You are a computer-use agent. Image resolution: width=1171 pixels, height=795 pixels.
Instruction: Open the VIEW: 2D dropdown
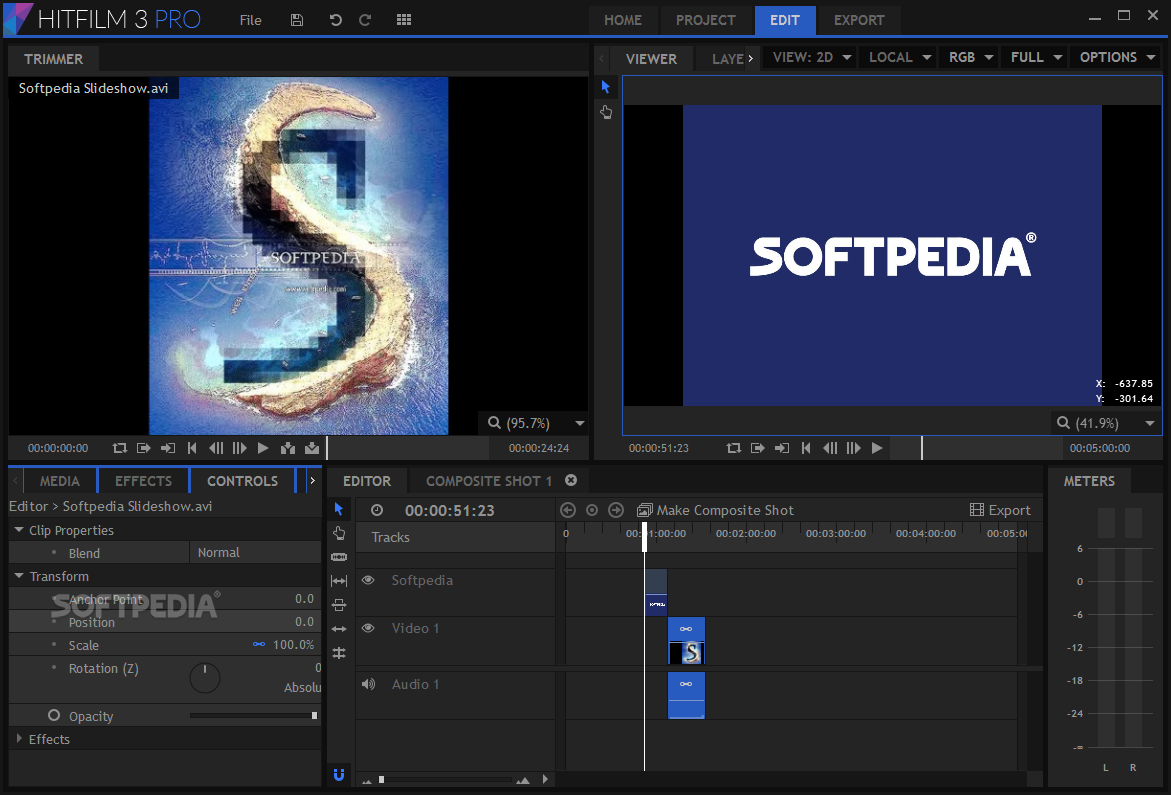pos(812,57)
